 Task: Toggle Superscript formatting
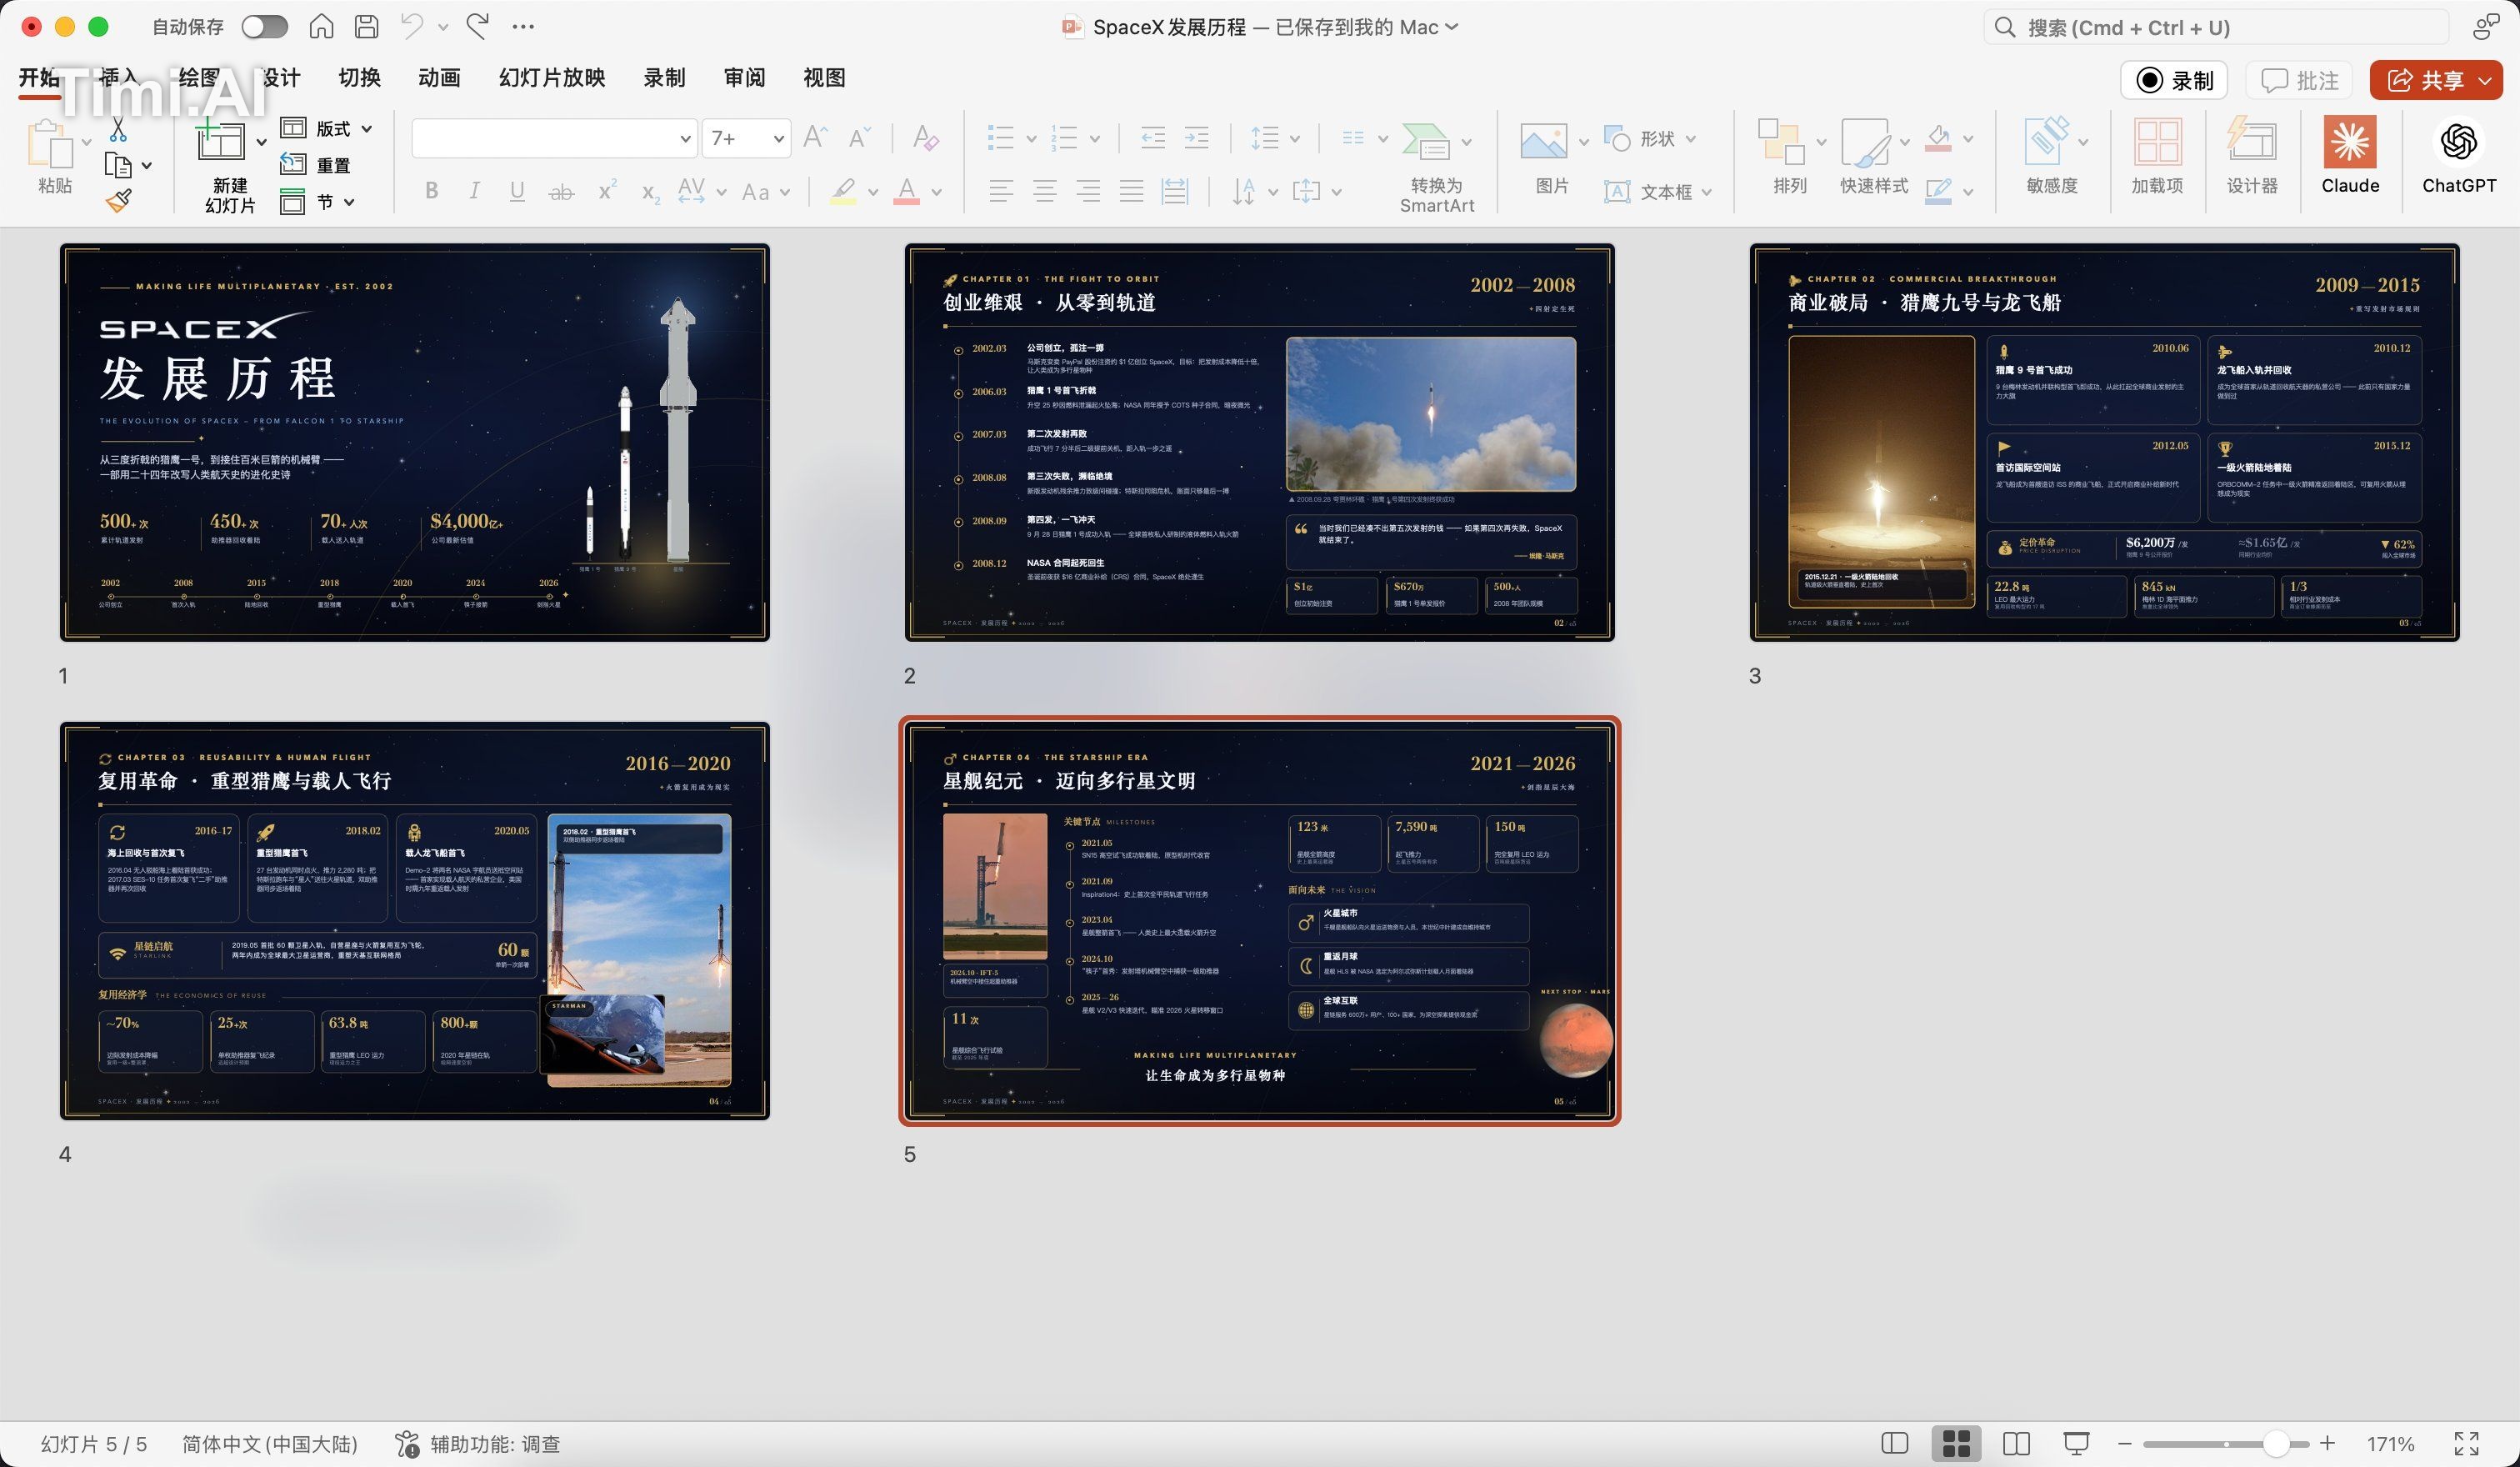[x=607, y=190]
